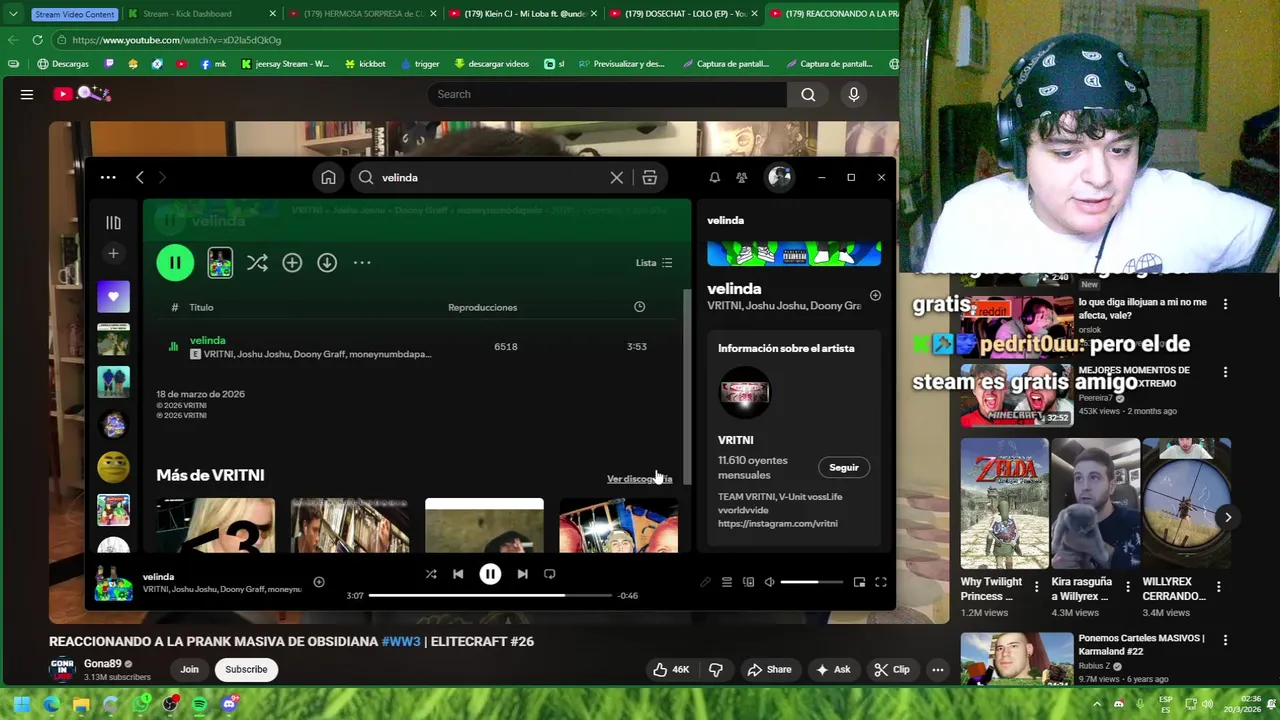Viewport: 1280px width, 720px height.
Task: Click the Join button for Gona89
Action: click(x=189, y=669)
